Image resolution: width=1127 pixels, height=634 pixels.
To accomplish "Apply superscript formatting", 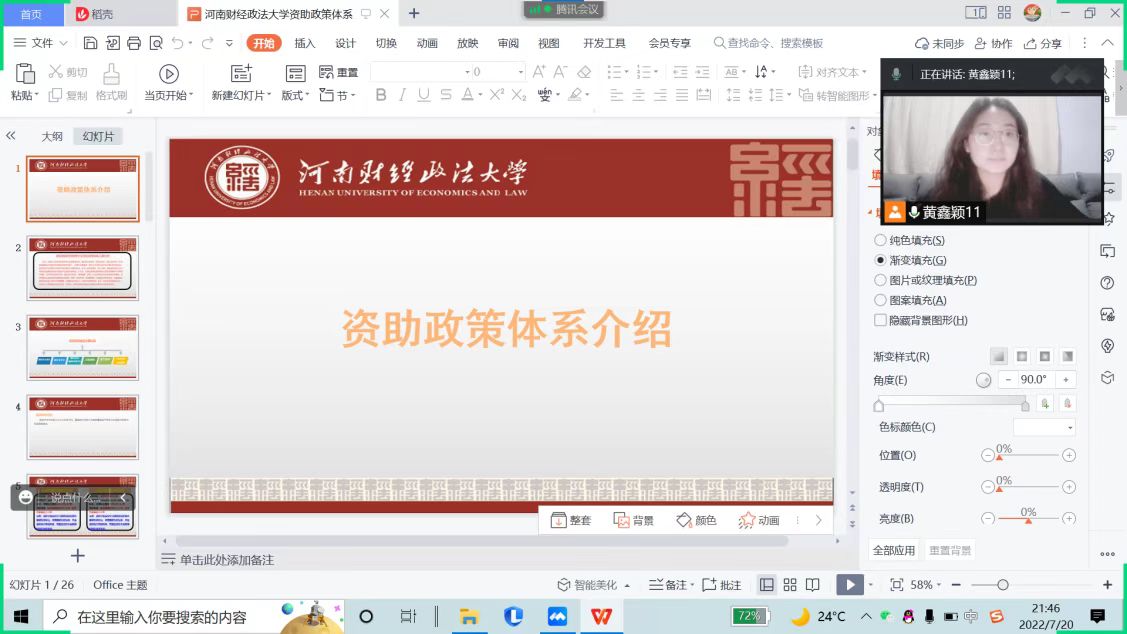I will pyautogui.click(x=497, y=95).
